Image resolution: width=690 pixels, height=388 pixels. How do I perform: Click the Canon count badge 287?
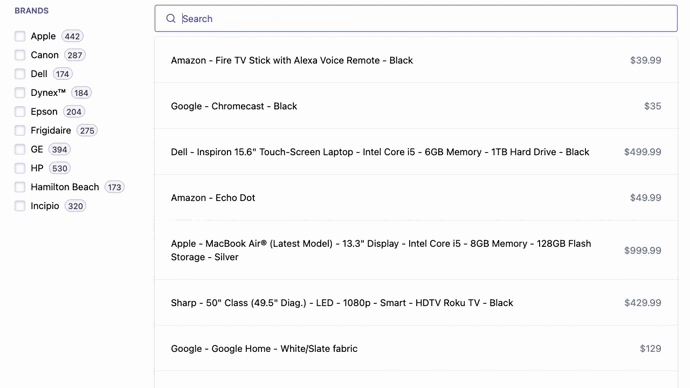(75, 55)
